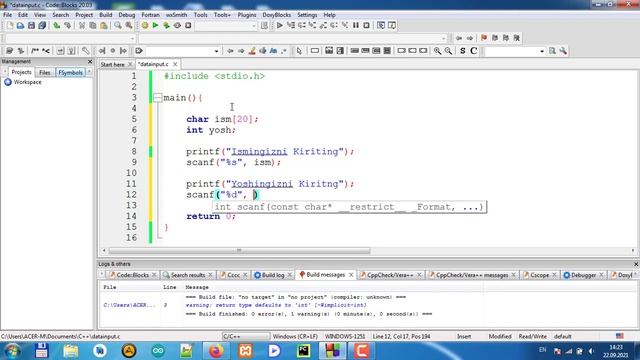Open the Cscope log tab
This screenshot has height=360, width=640.
pos(539,275)
